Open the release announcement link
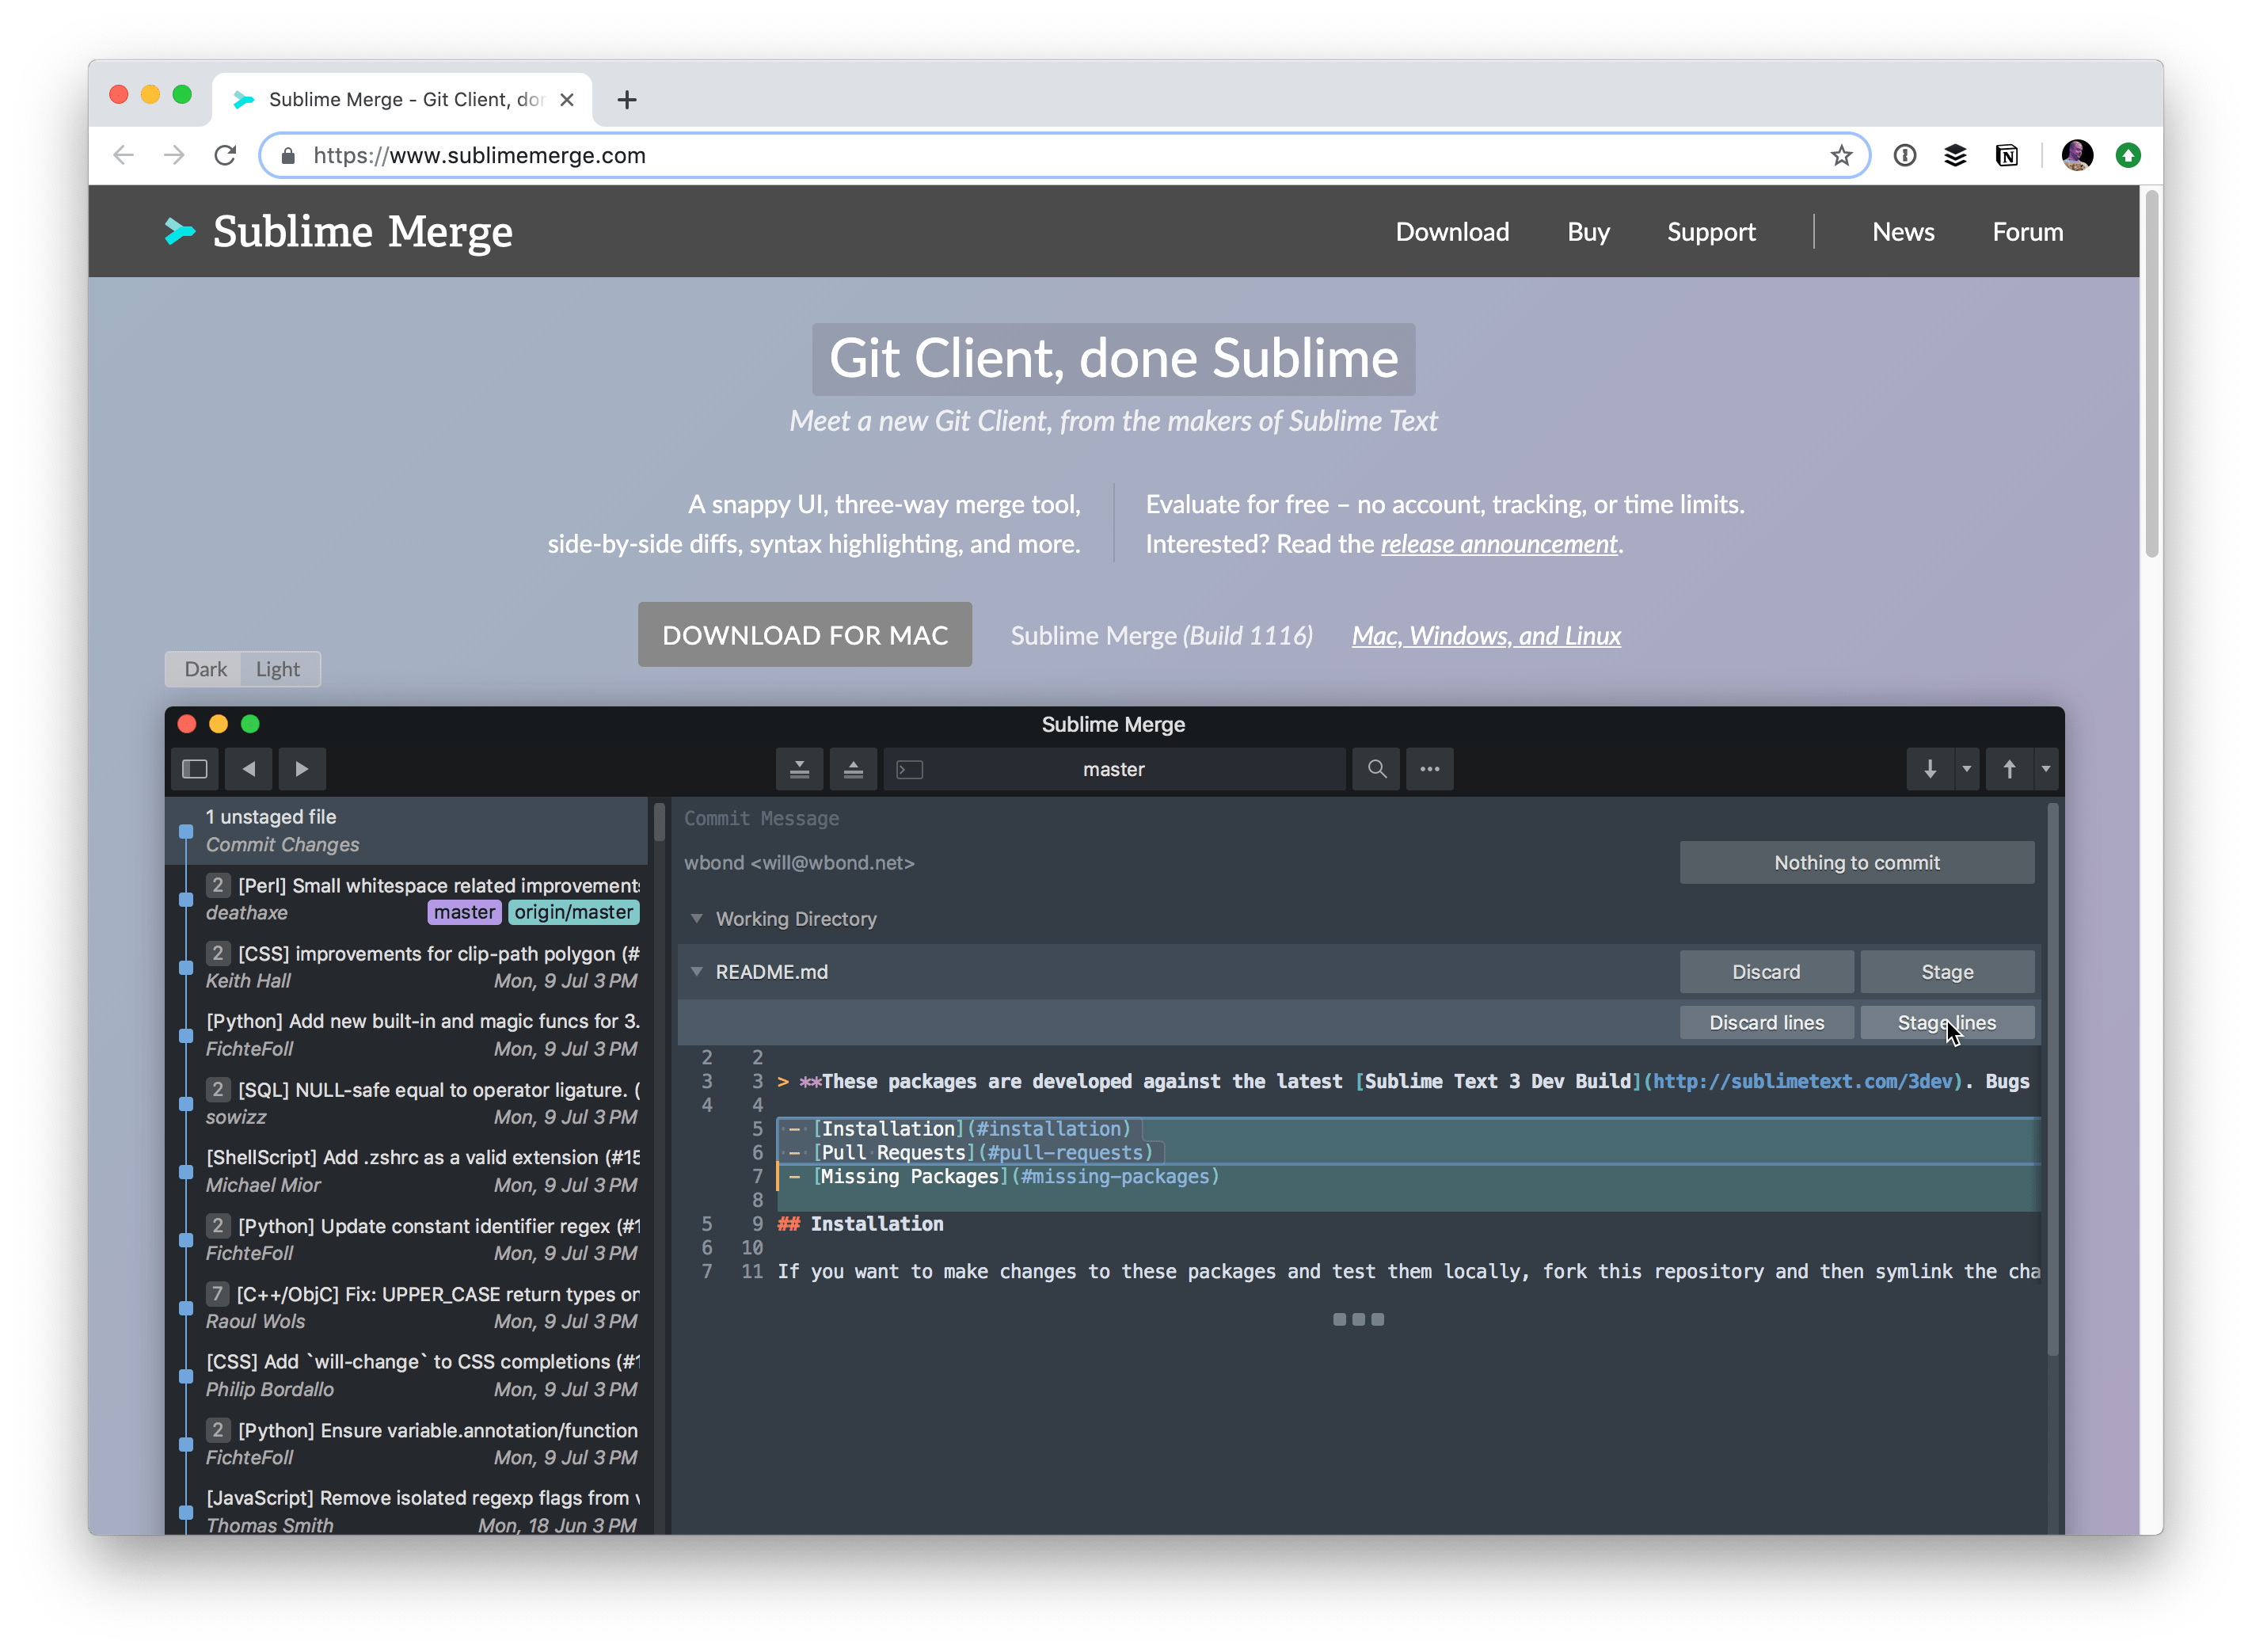 tap(1499, 544)
